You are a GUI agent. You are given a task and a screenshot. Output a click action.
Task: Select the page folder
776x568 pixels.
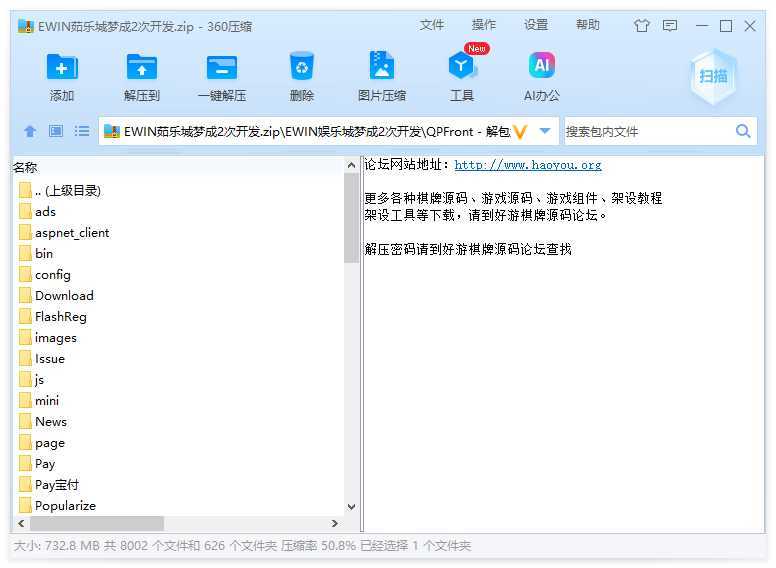(x=42, y=443)
